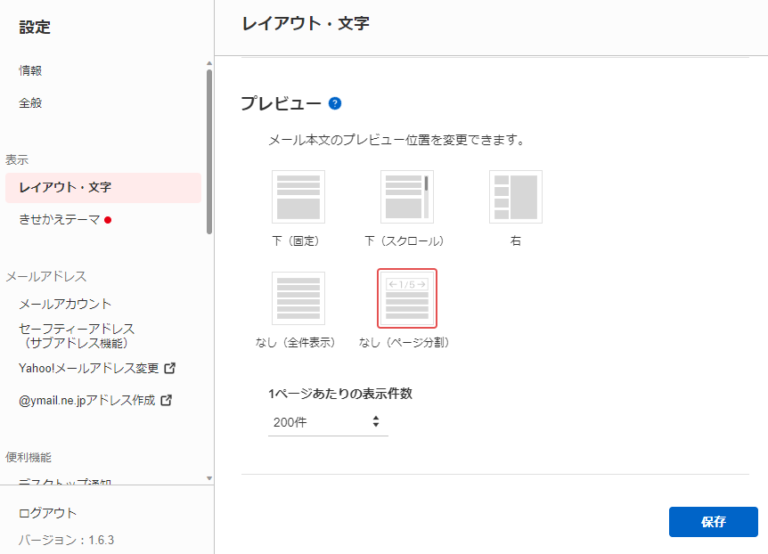This screenshot has width=768, height=554.
Task: Open the 全般 settings section
Action: pos(31,103)
